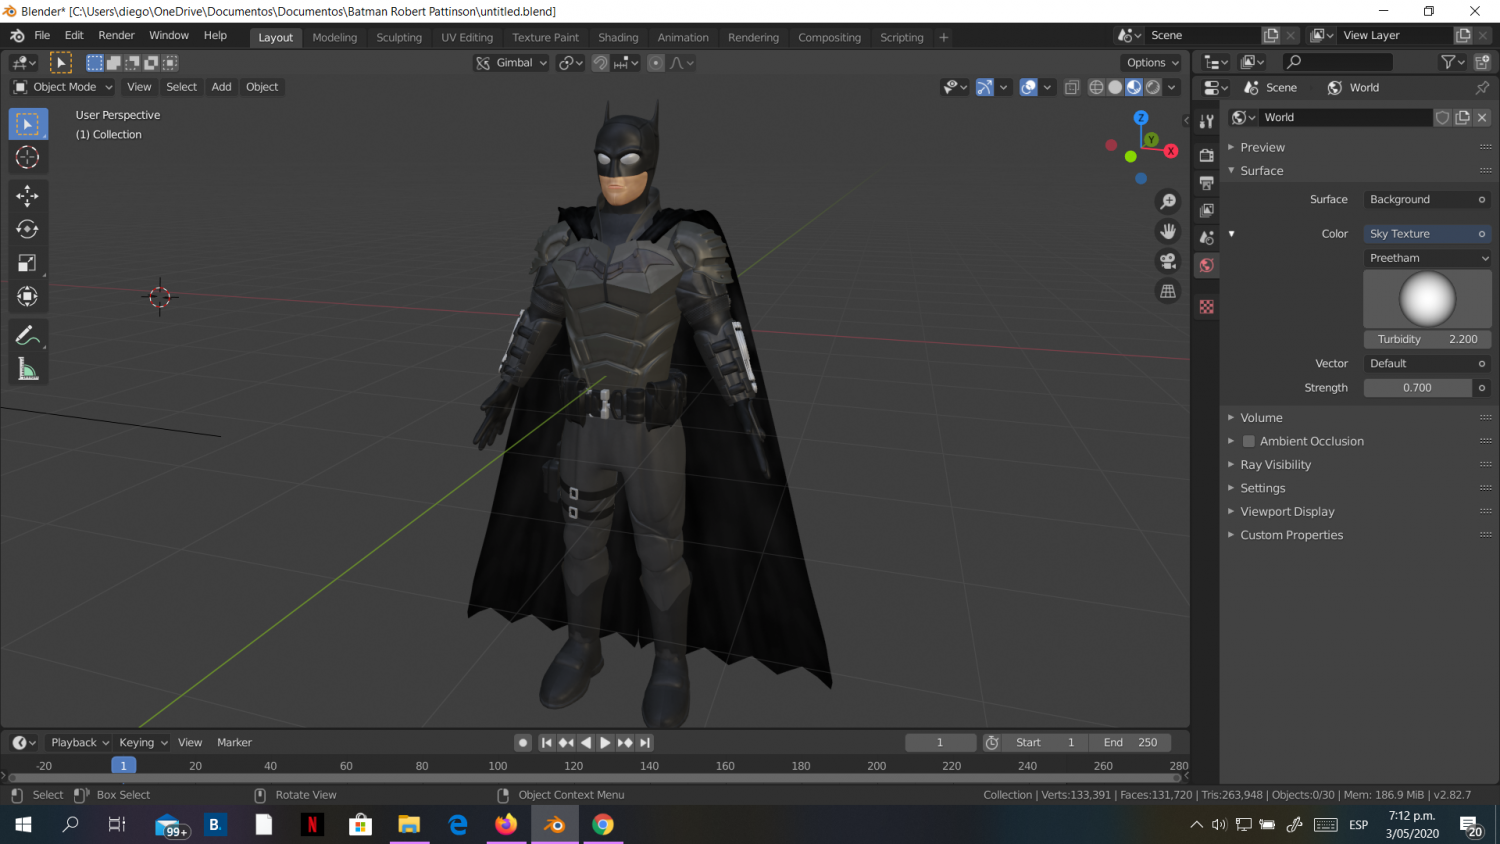This screenshot has height=844, width=1500.
Task: Launch Blender from the taskbar
Action: click(554, 824)
